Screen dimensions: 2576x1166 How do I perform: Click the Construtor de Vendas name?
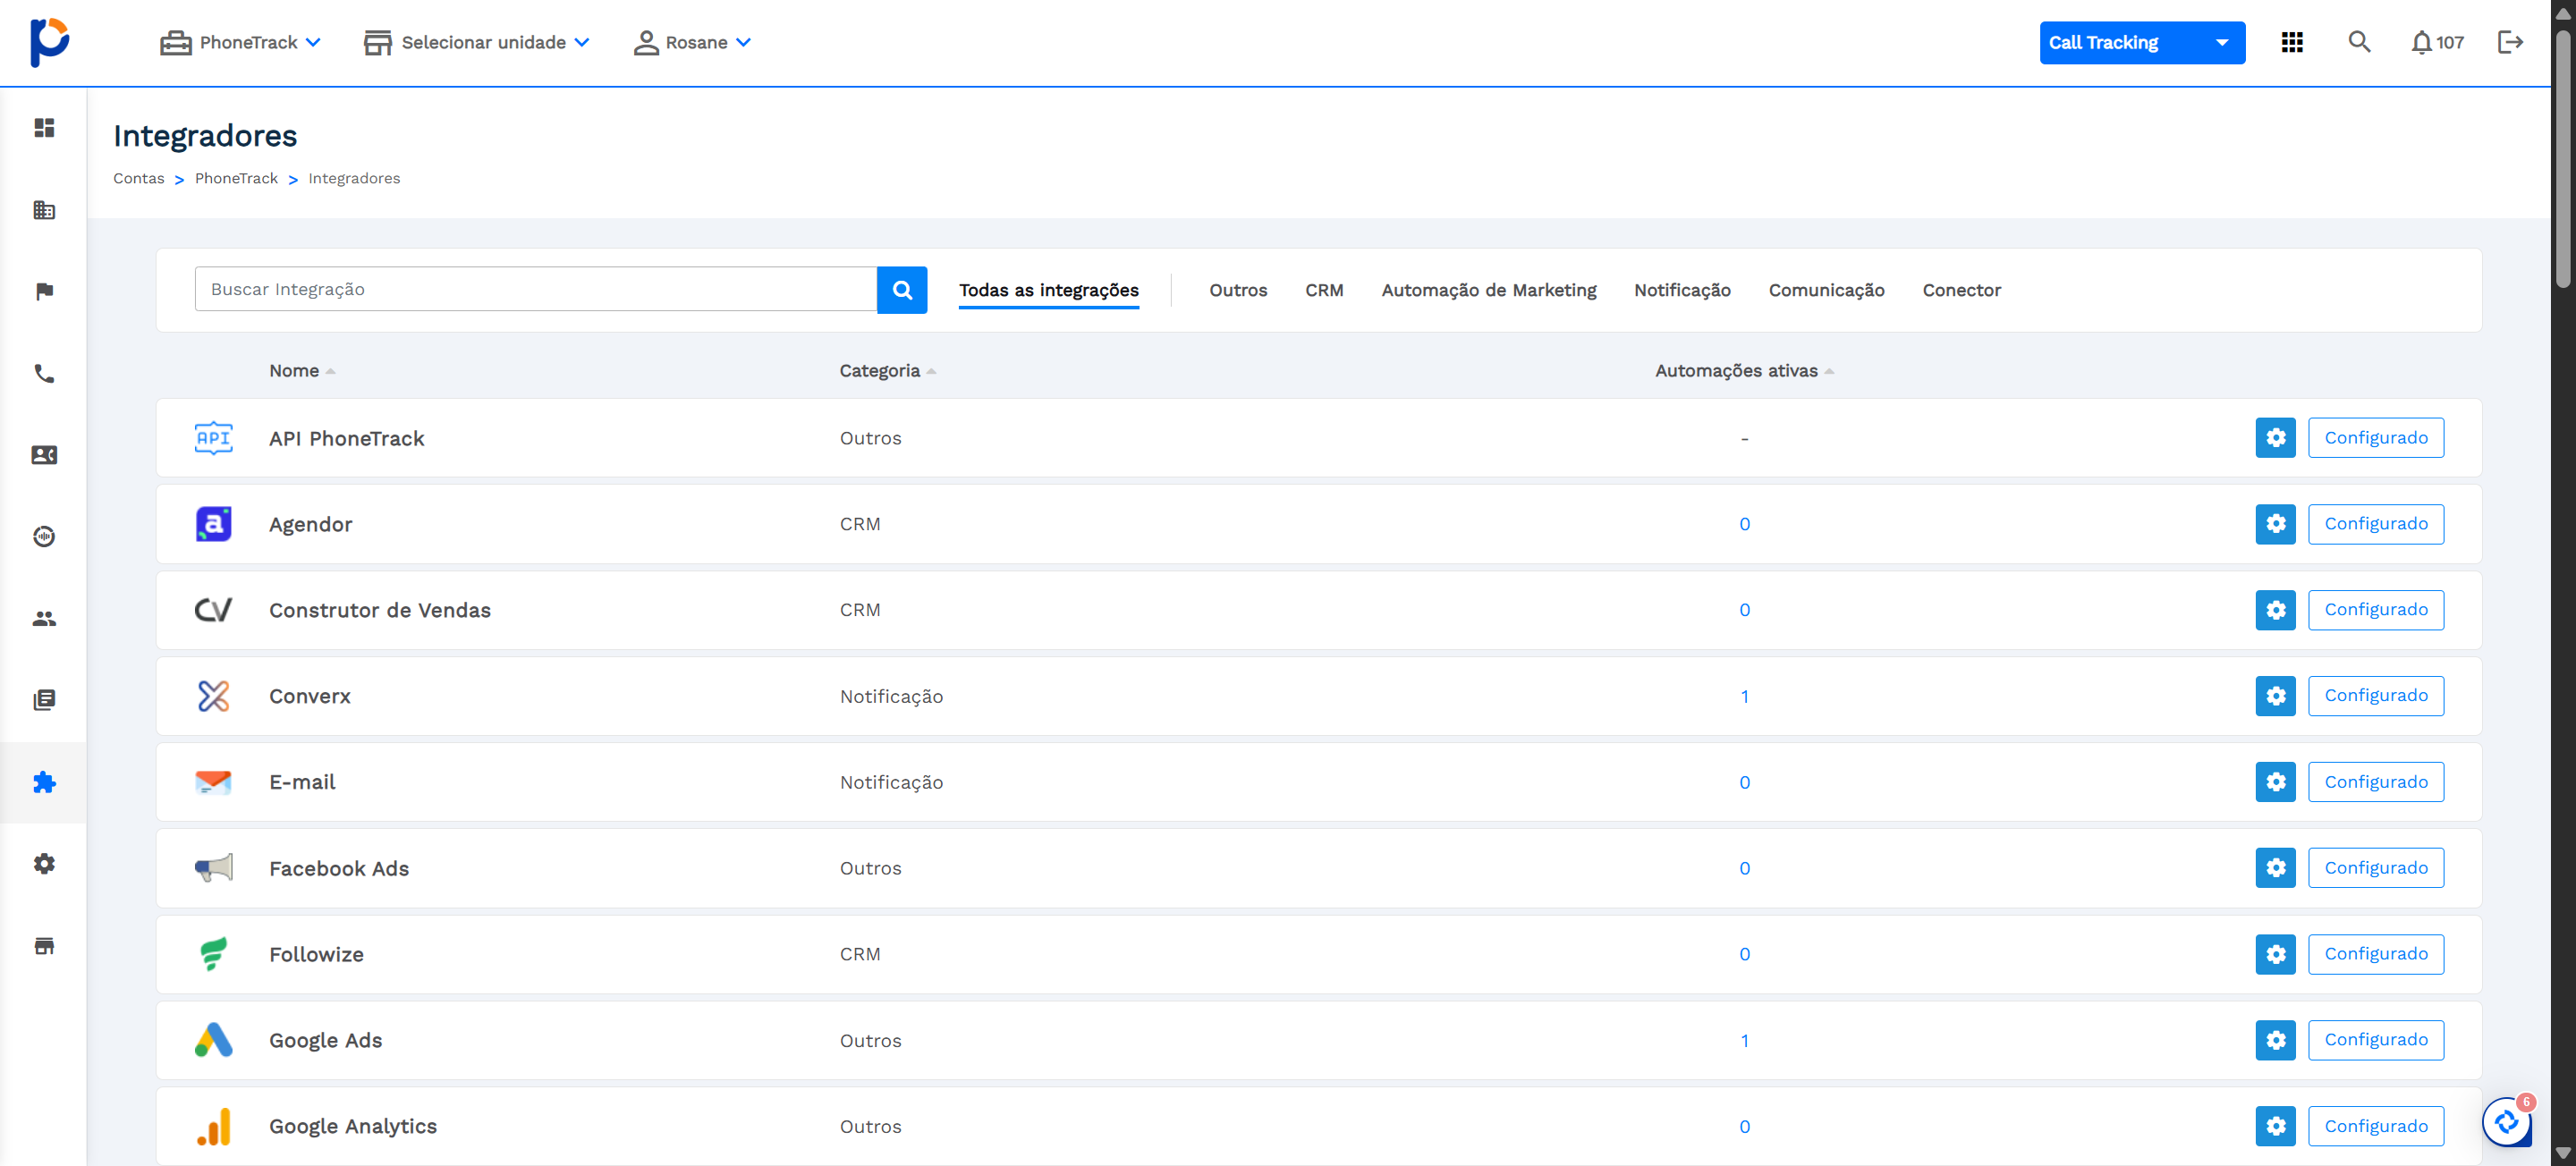[x=379, y=610]
